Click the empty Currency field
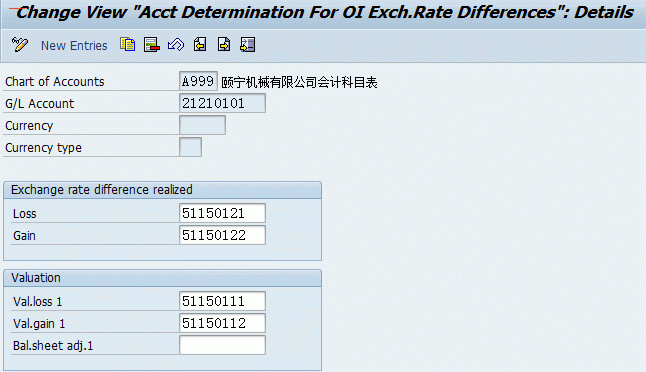Viewport: 646px width, 372px height. (202, 125)
